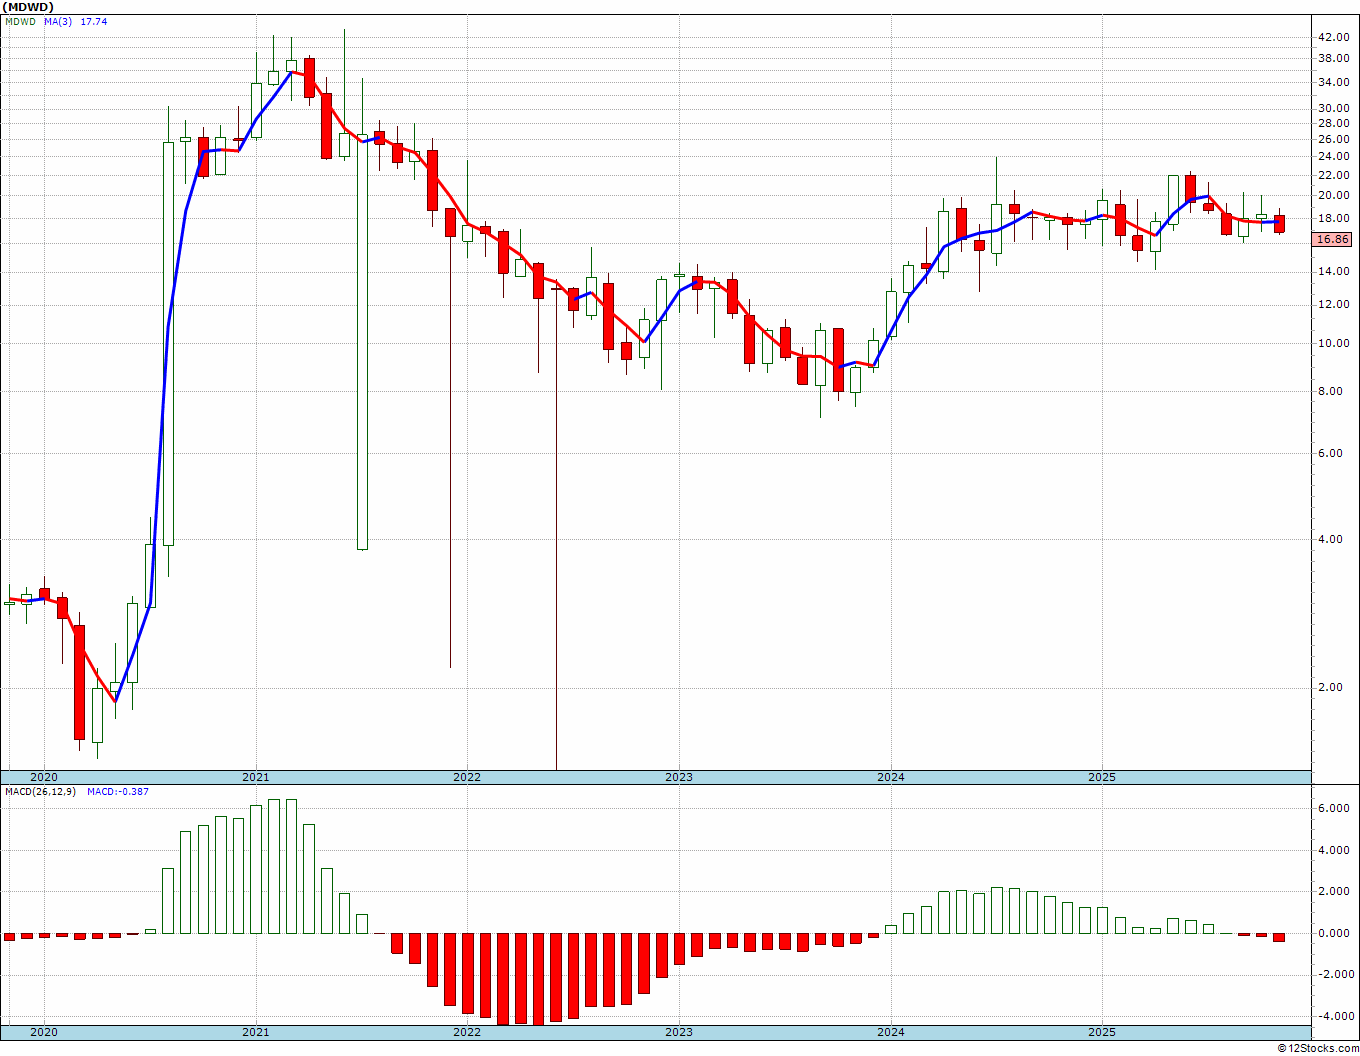This screenshot has width=1360, height=1056.
Task: Click the MA(3) moving average legend
Action: pyautogui.click(x=58, y=21)
